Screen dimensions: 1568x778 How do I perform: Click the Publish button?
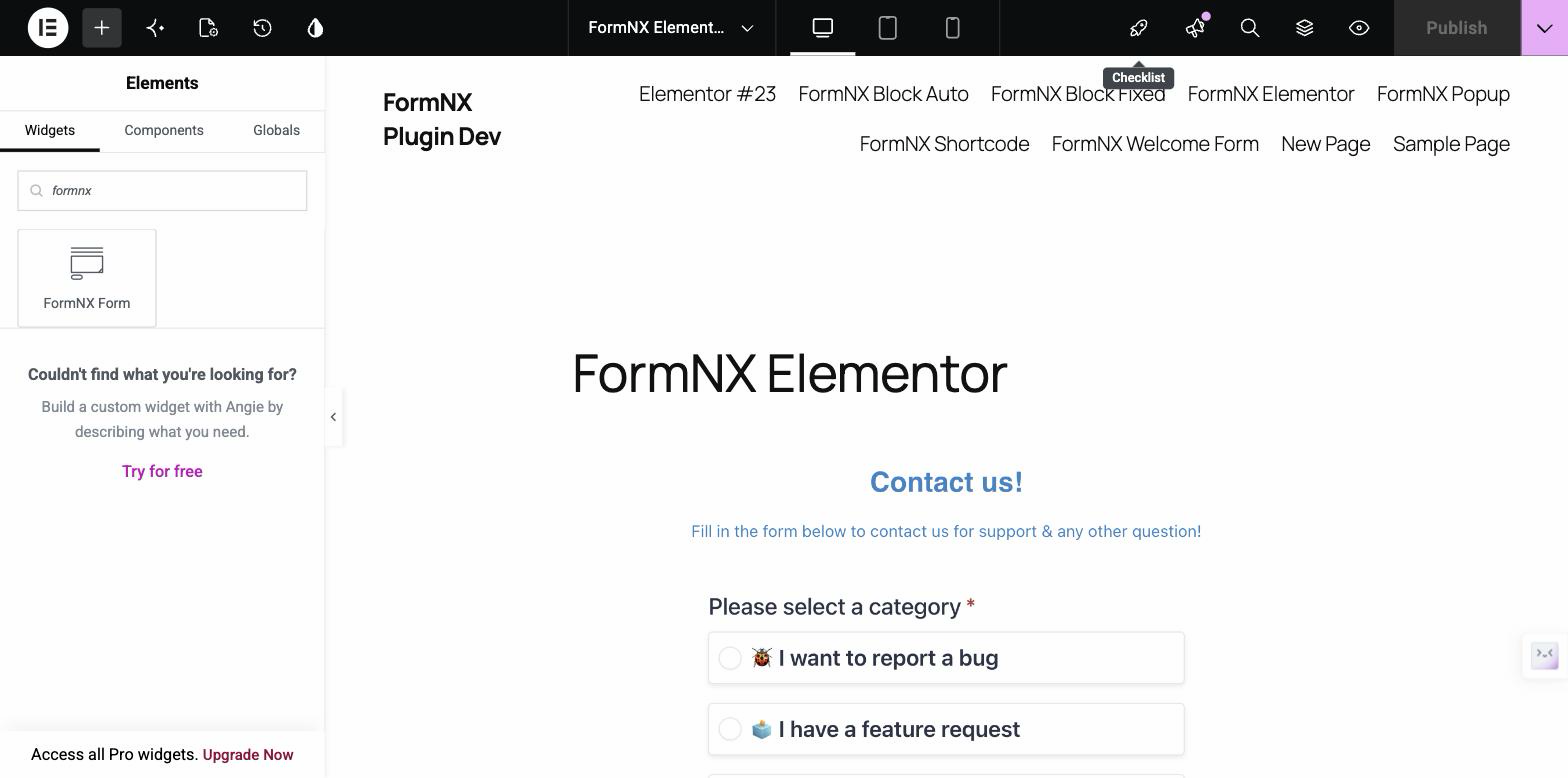coord(1457,28)
